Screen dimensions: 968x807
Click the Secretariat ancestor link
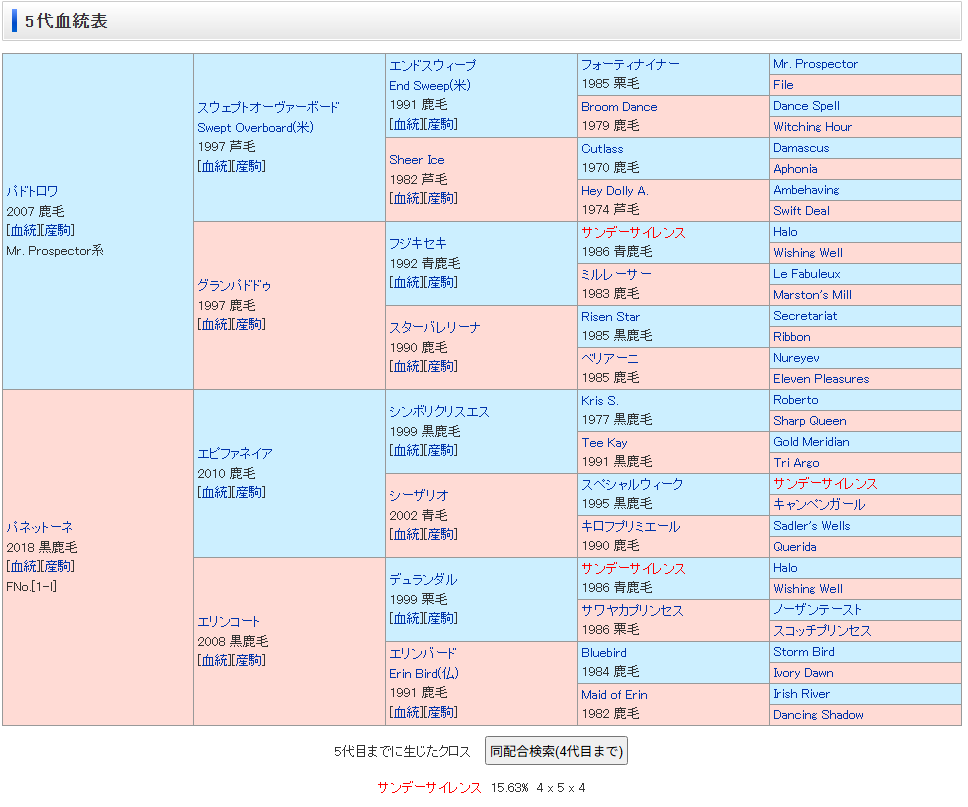click(x=805, y=316)
